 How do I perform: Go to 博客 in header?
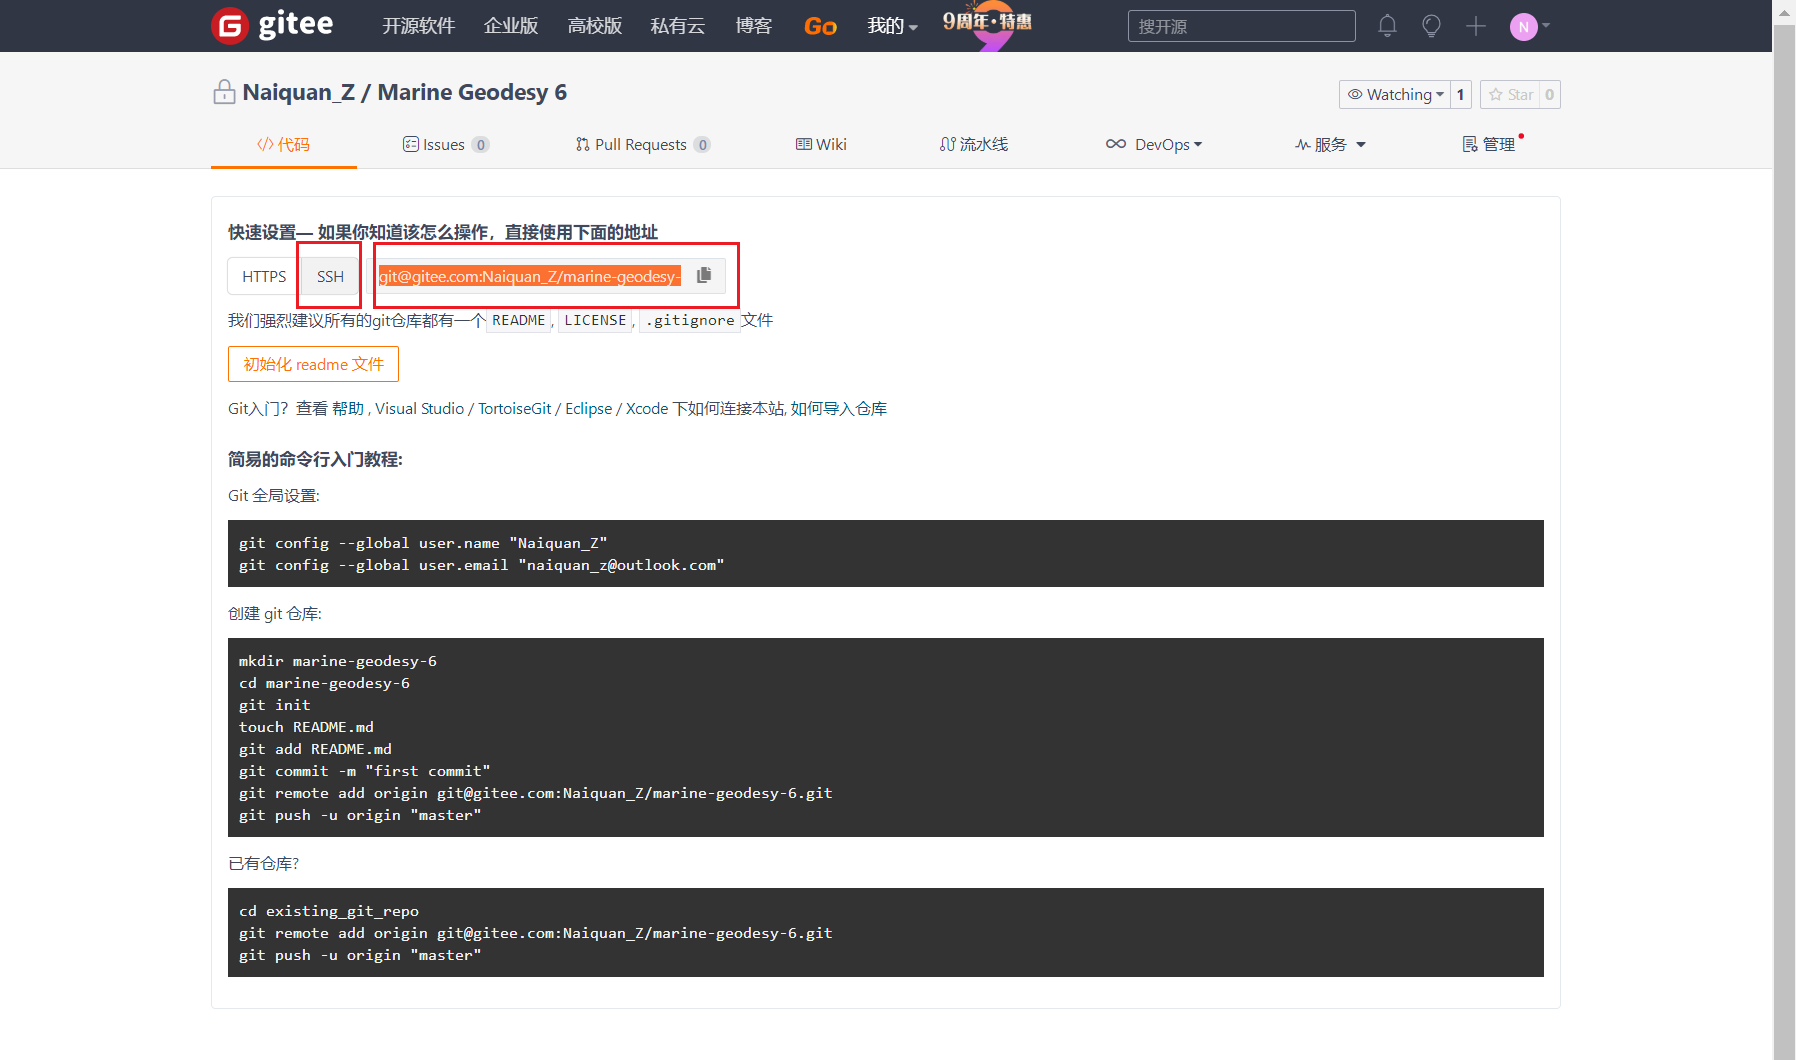click(754, 26)
